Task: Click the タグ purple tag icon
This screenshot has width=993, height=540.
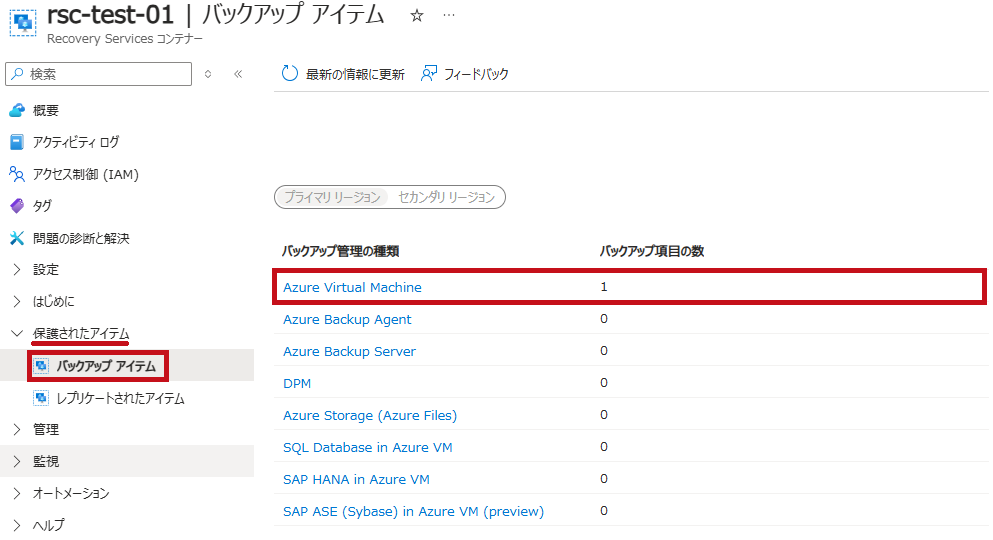Action: [17, 206]
